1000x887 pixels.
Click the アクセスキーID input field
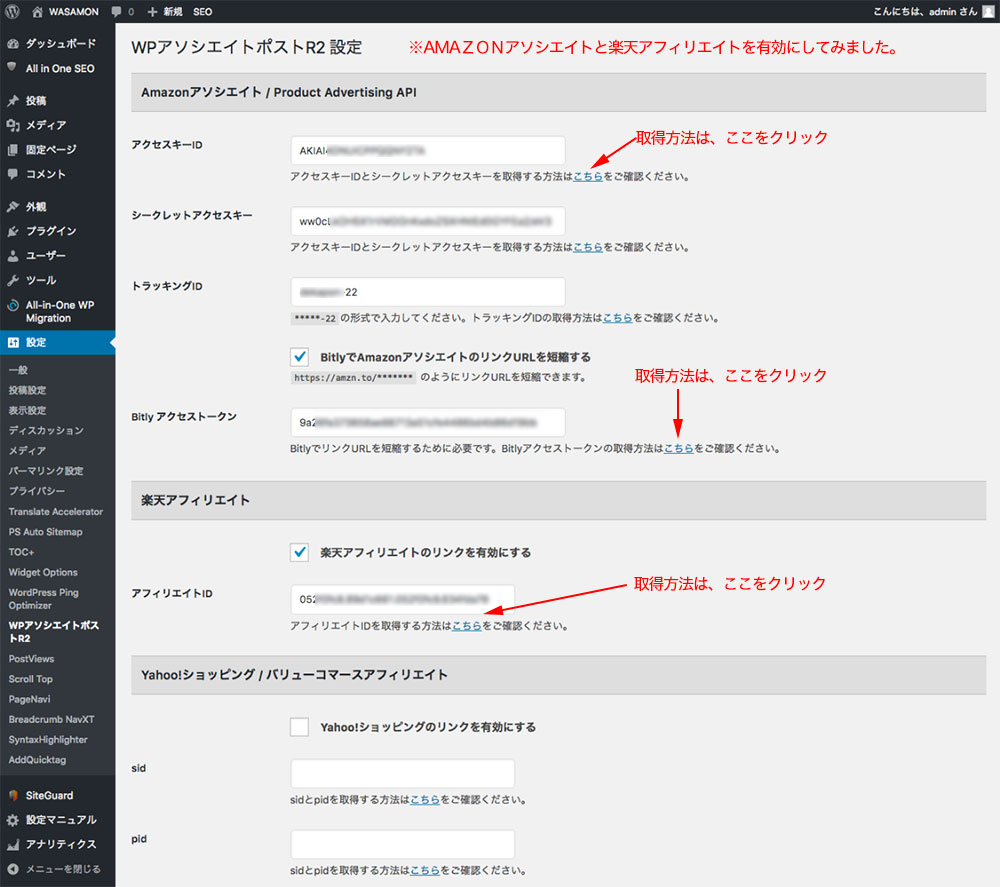coord(428,150)
